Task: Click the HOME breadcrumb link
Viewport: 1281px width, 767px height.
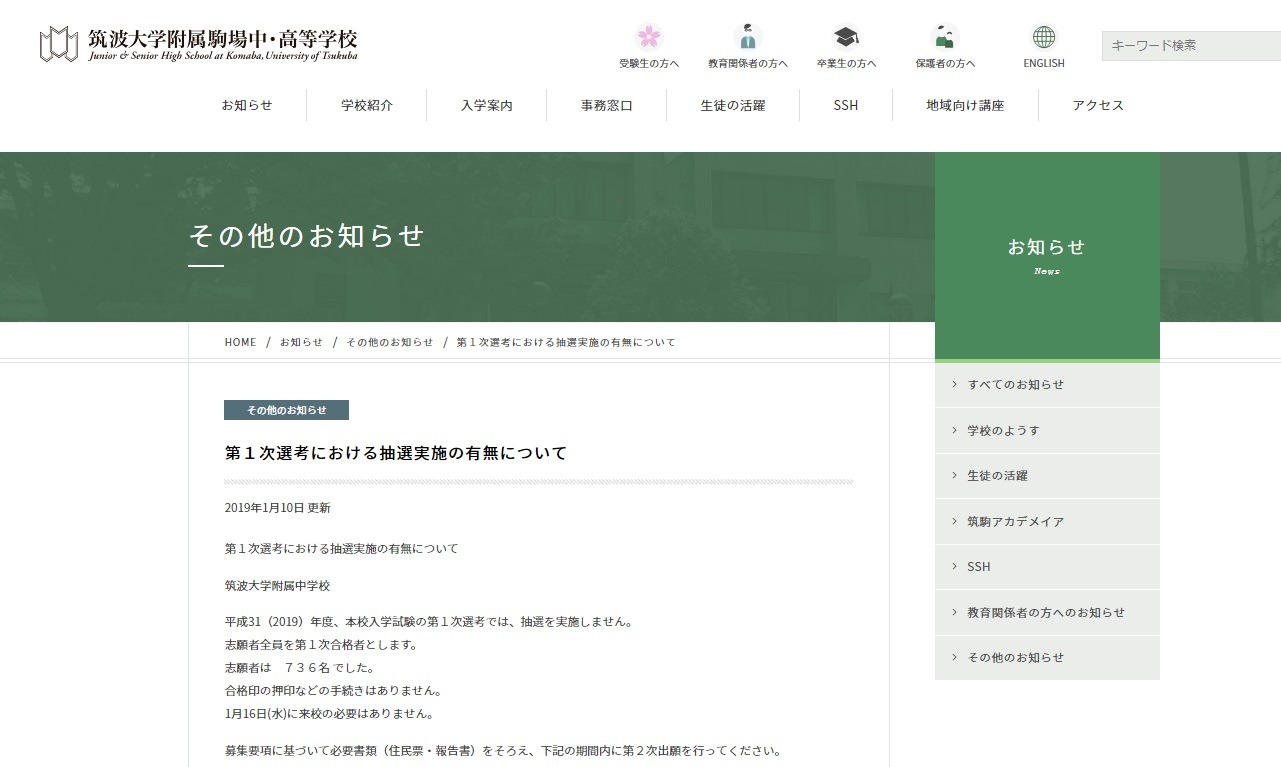Action: (240, 342)
